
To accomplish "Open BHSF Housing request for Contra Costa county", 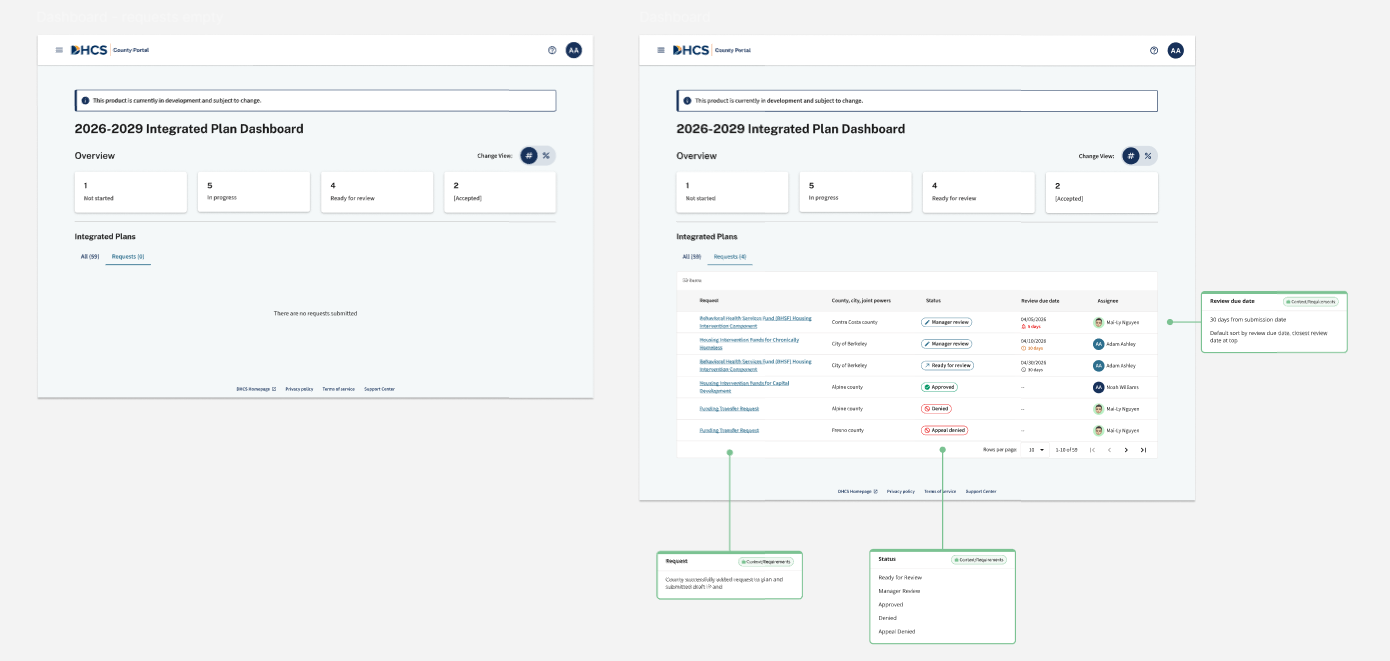I will point(755,322).
